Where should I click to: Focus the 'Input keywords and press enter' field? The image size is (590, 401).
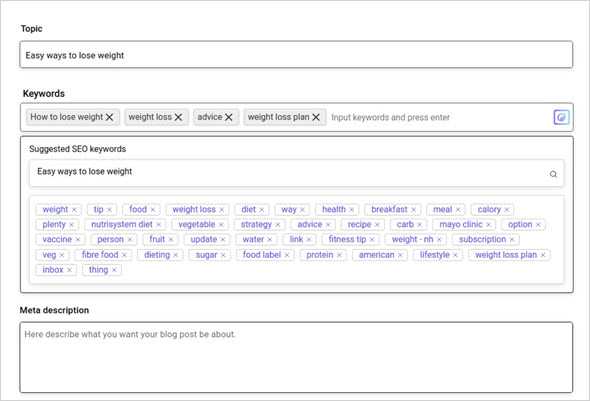pos(438,117)
